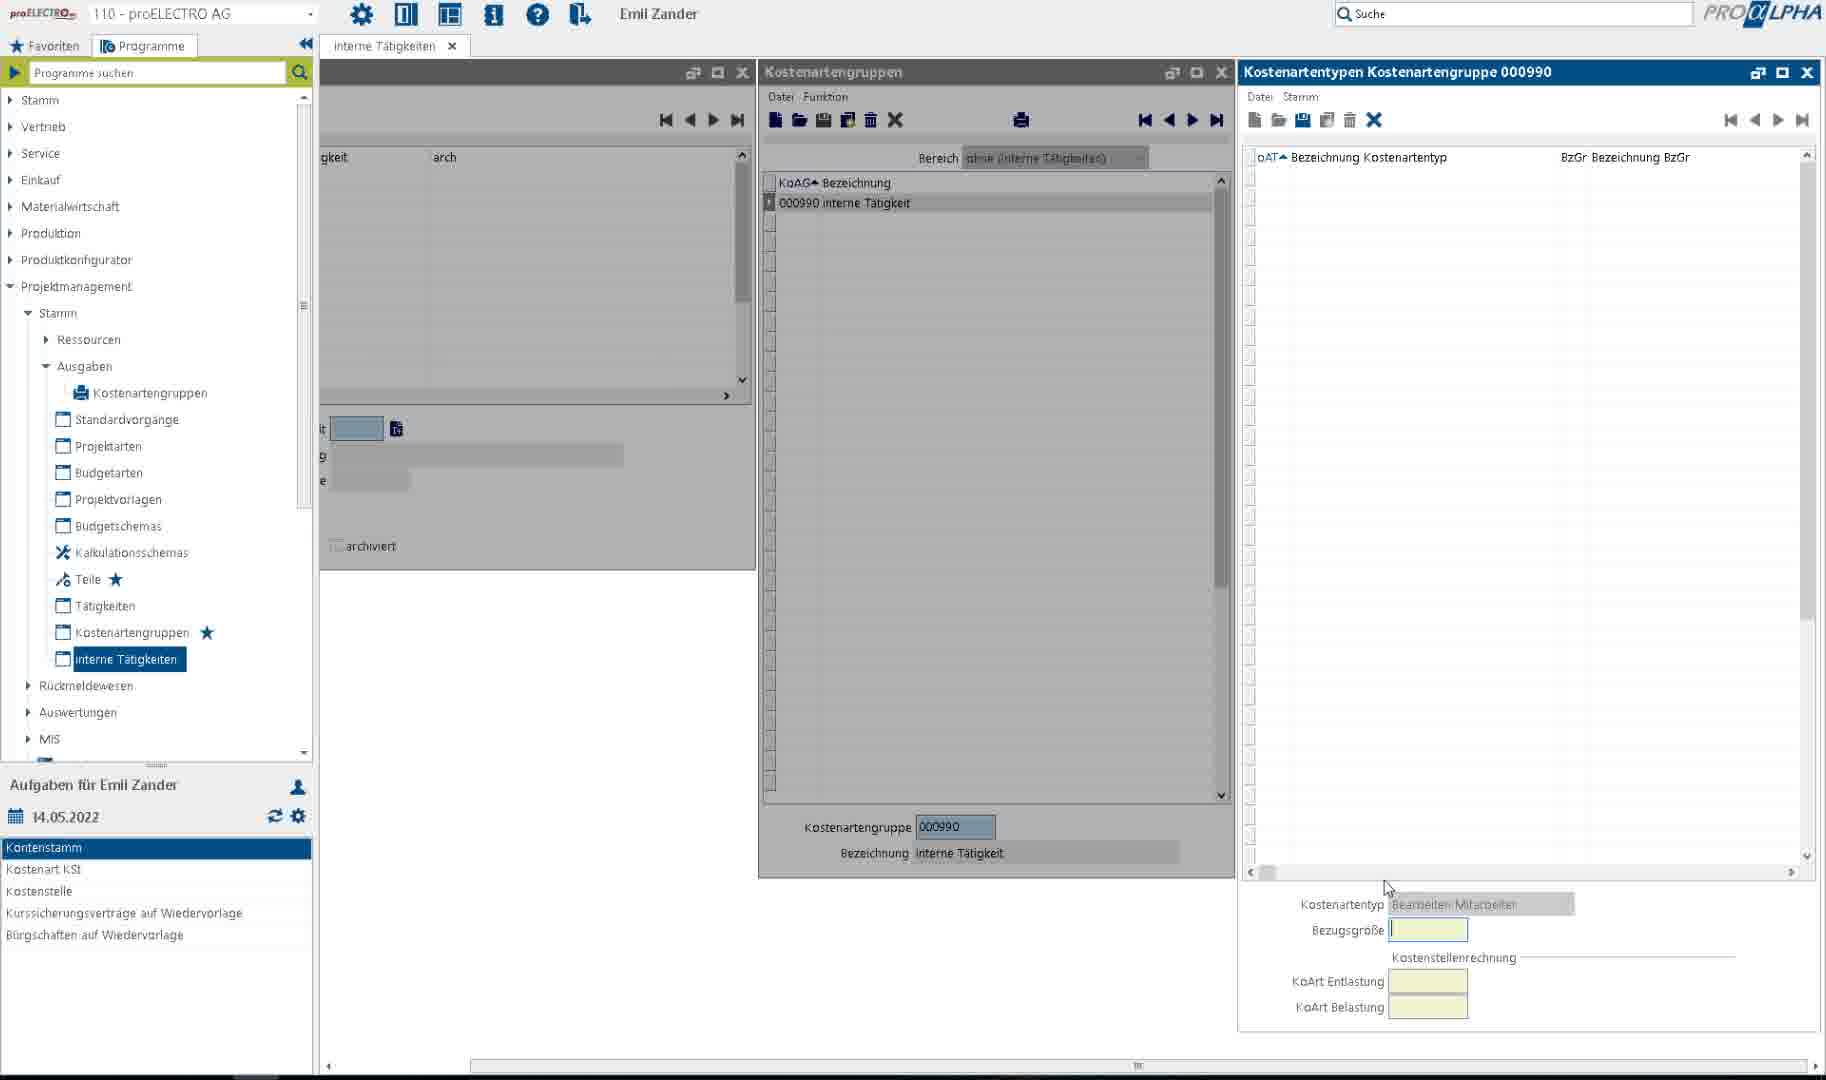Viewport: 1826px width, 1080px height.
Task: Click the top Suche search box
Action: click(x=1514, y=14)
